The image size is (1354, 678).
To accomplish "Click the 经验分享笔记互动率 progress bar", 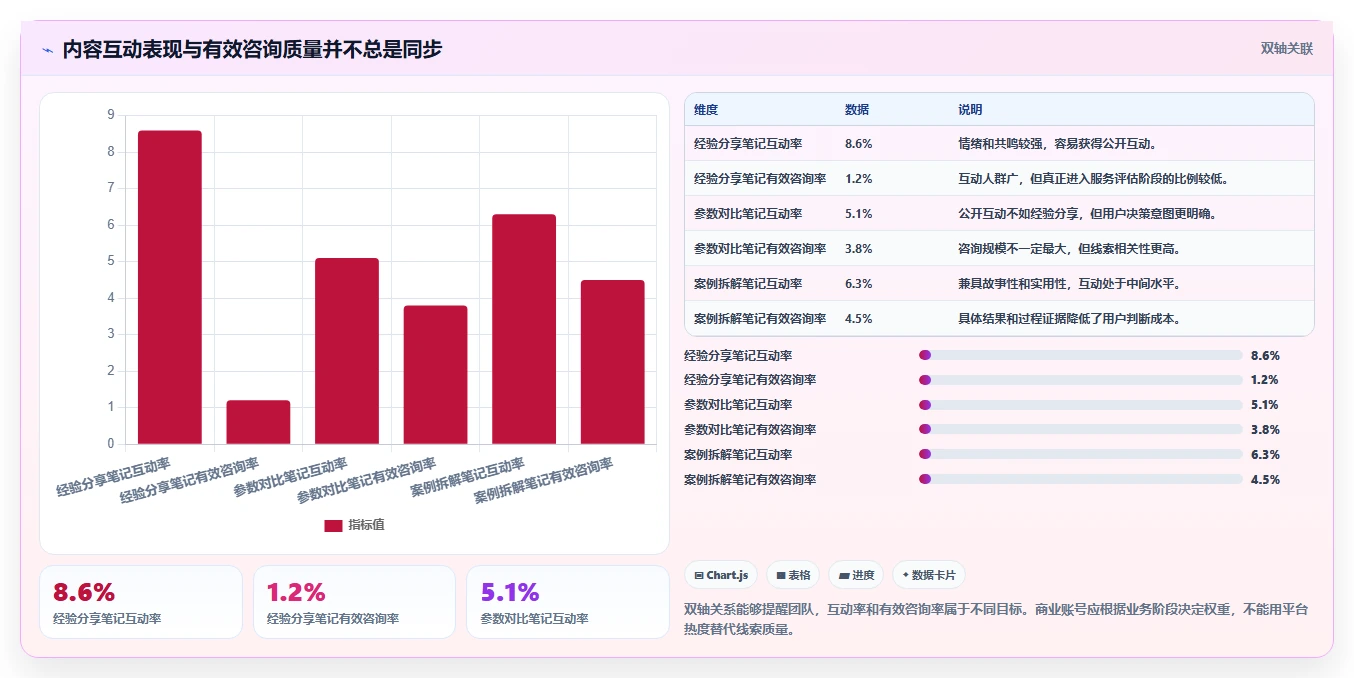I will pyautogui.click(x=1080, y=355).
